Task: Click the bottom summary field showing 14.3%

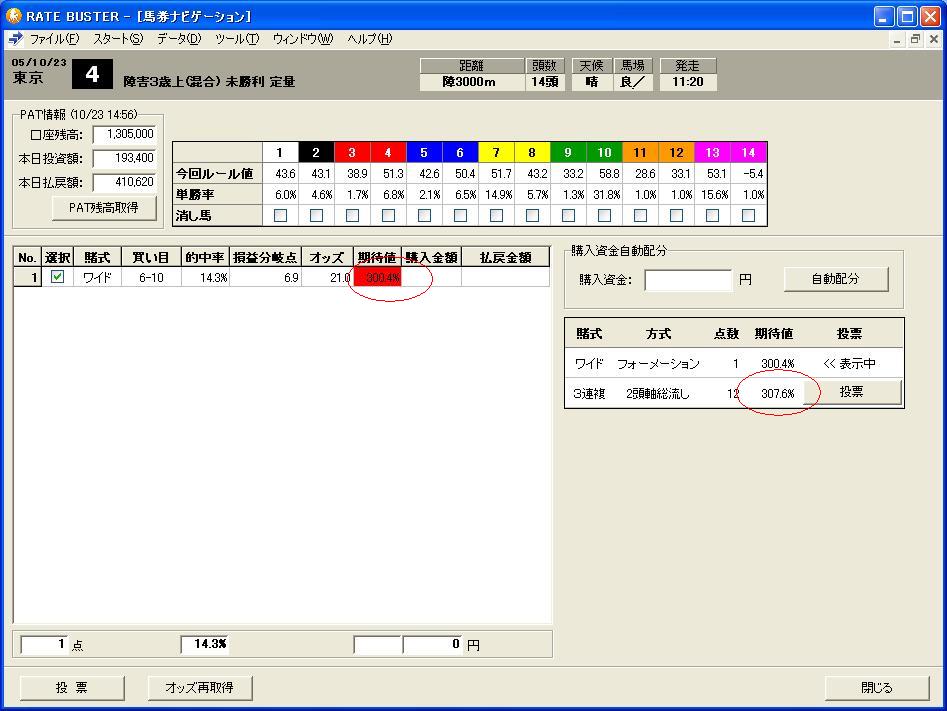Action: [x=205, y=645]
